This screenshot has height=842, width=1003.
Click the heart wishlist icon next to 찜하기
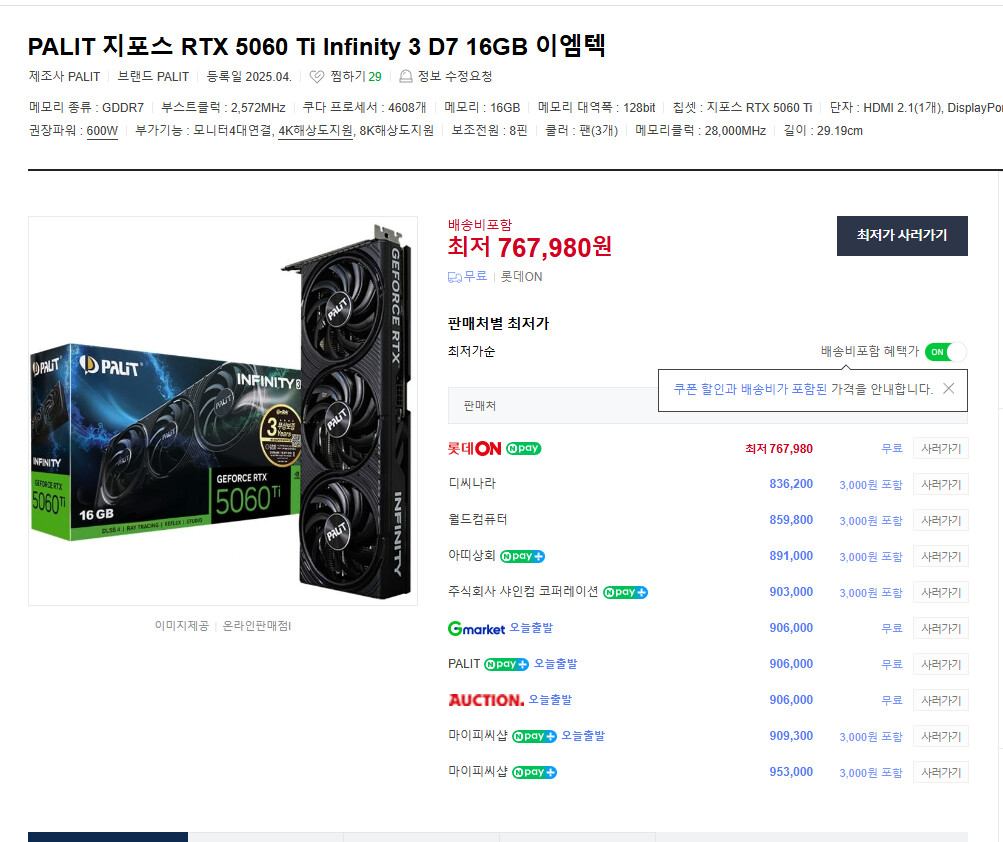point(317,77)
